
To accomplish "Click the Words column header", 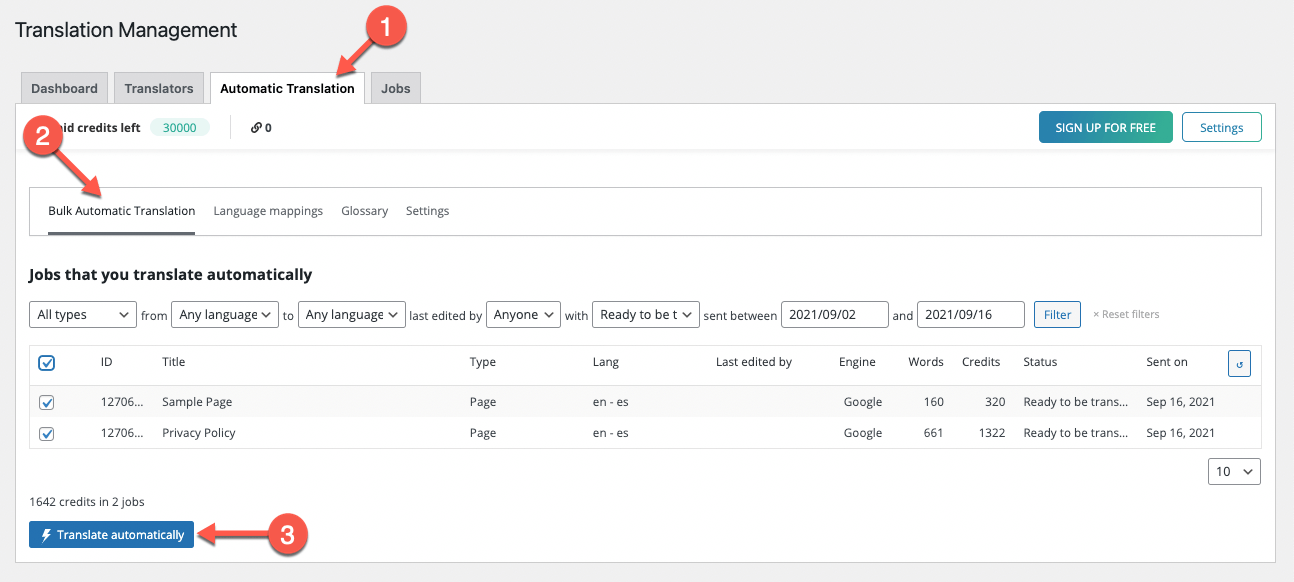I will (926, 362).
